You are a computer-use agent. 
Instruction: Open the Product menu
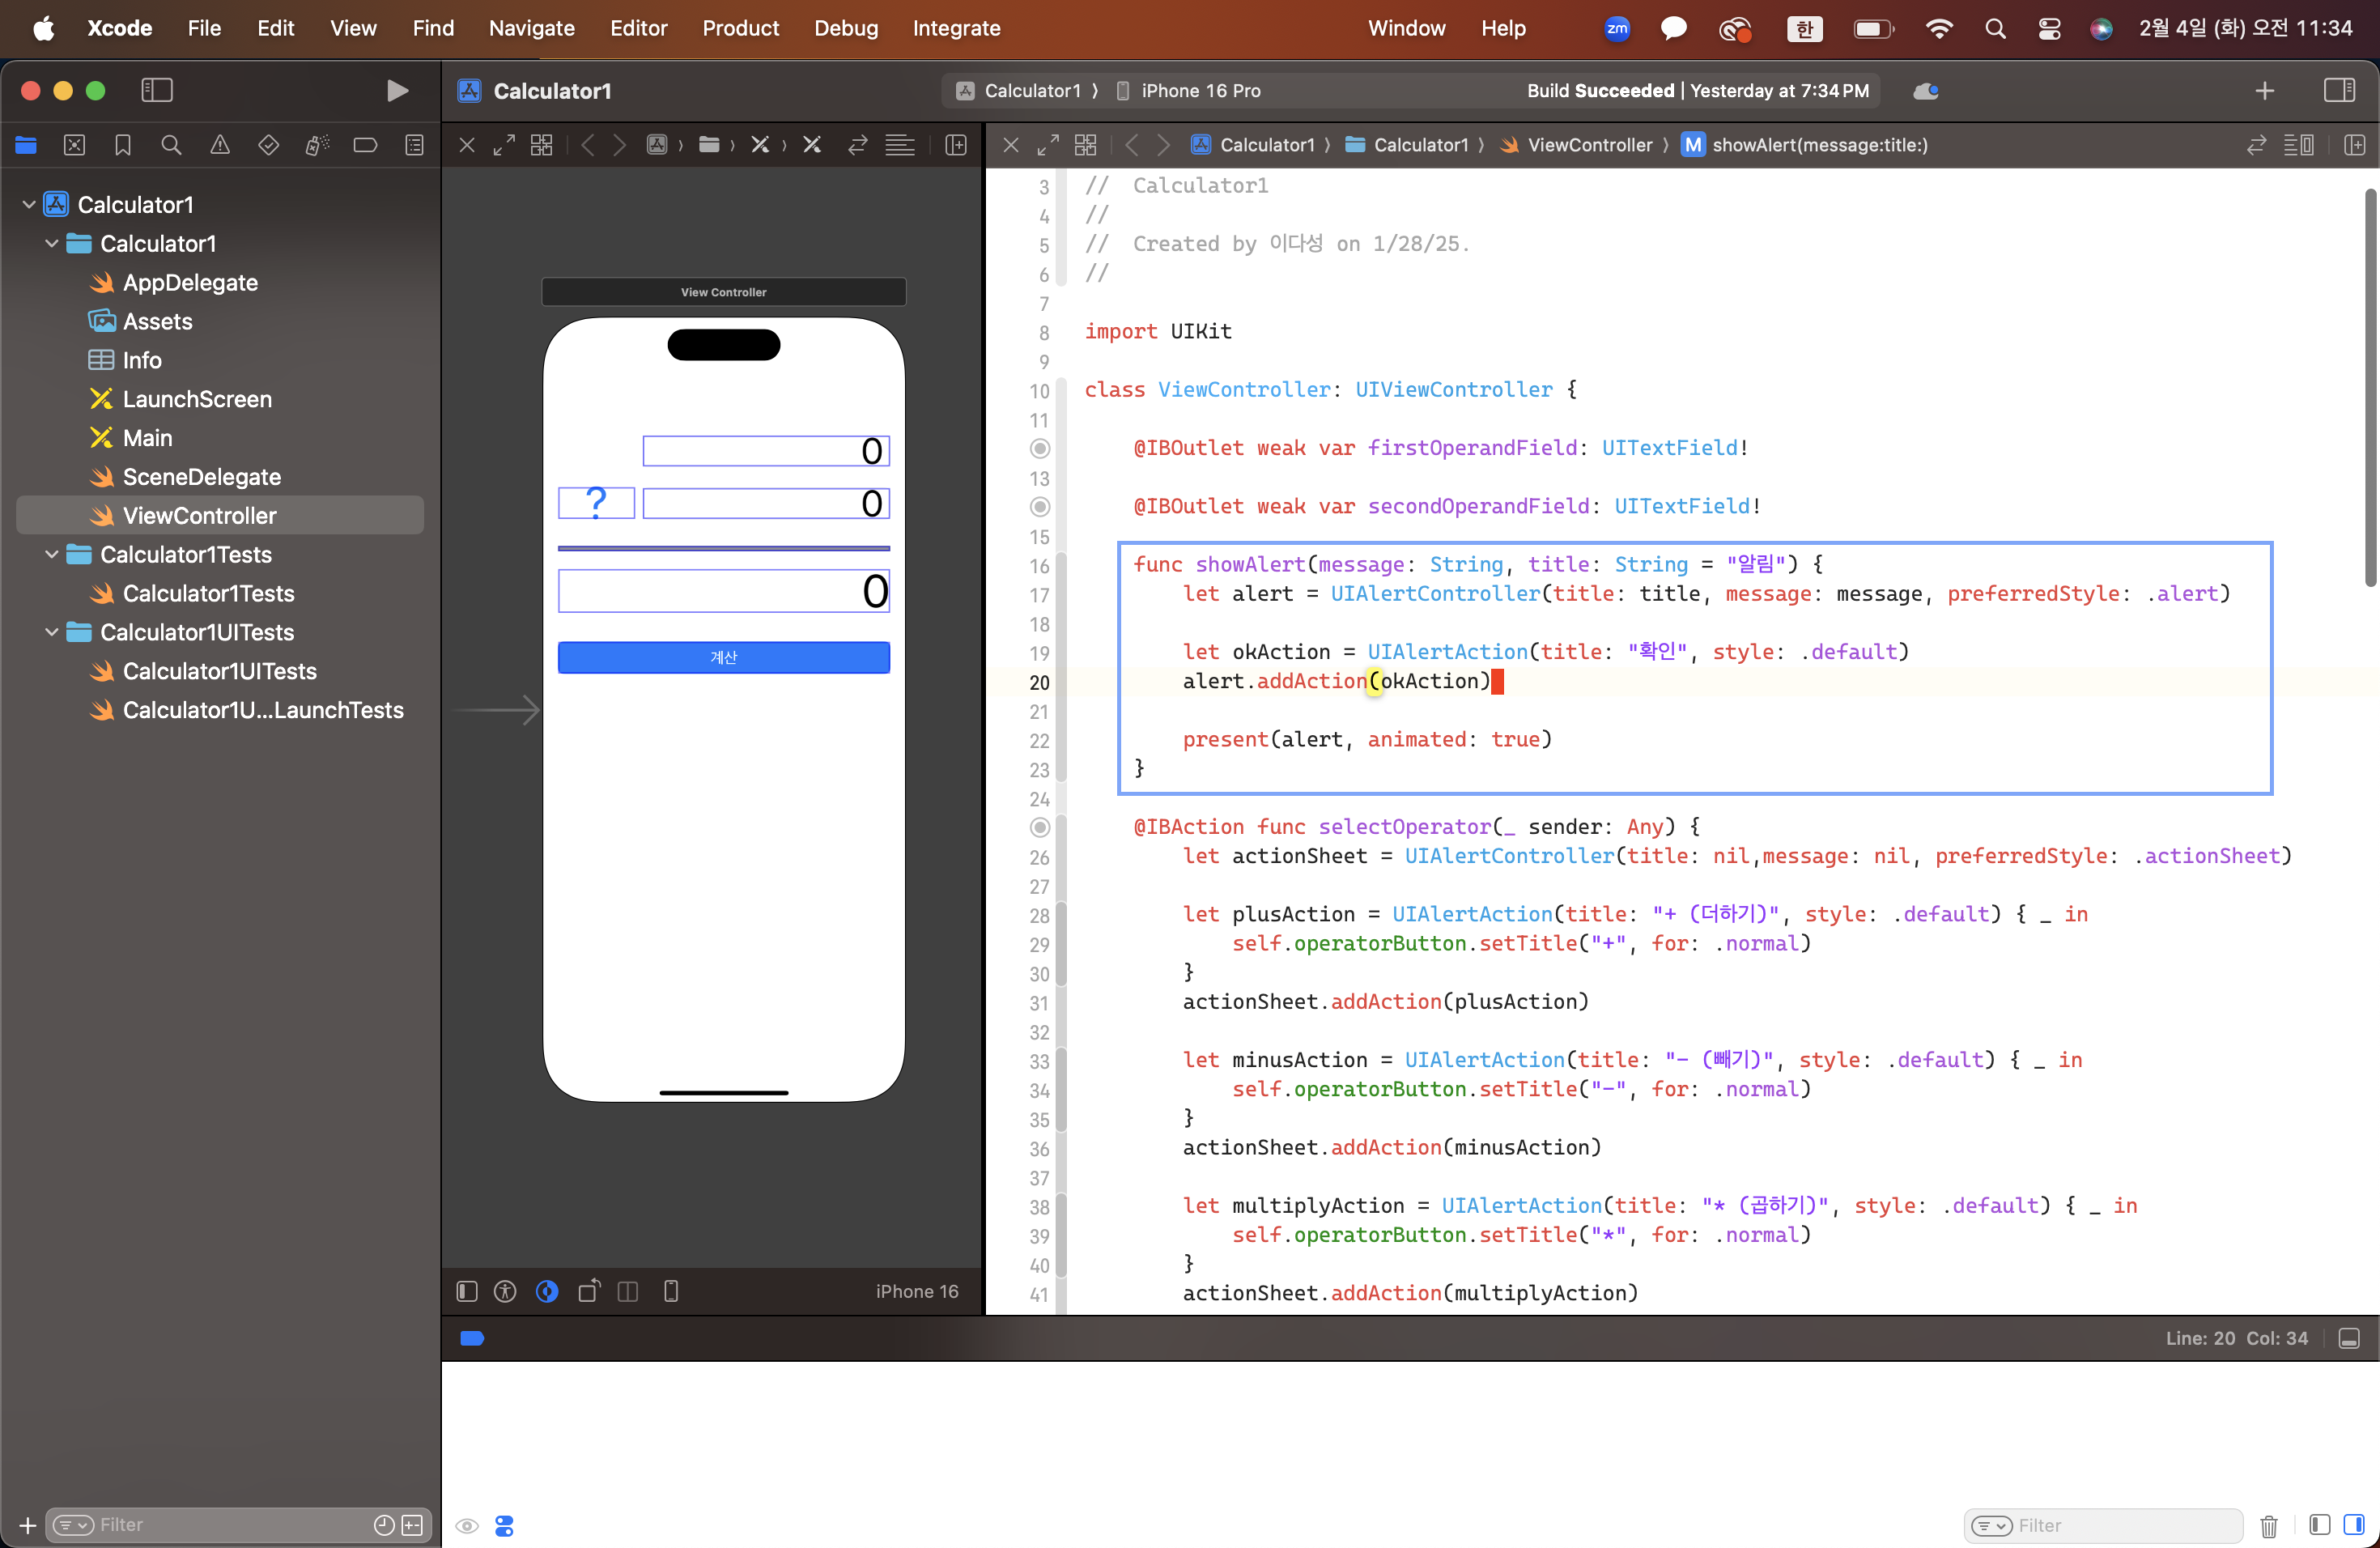click(x=740, y=28)
